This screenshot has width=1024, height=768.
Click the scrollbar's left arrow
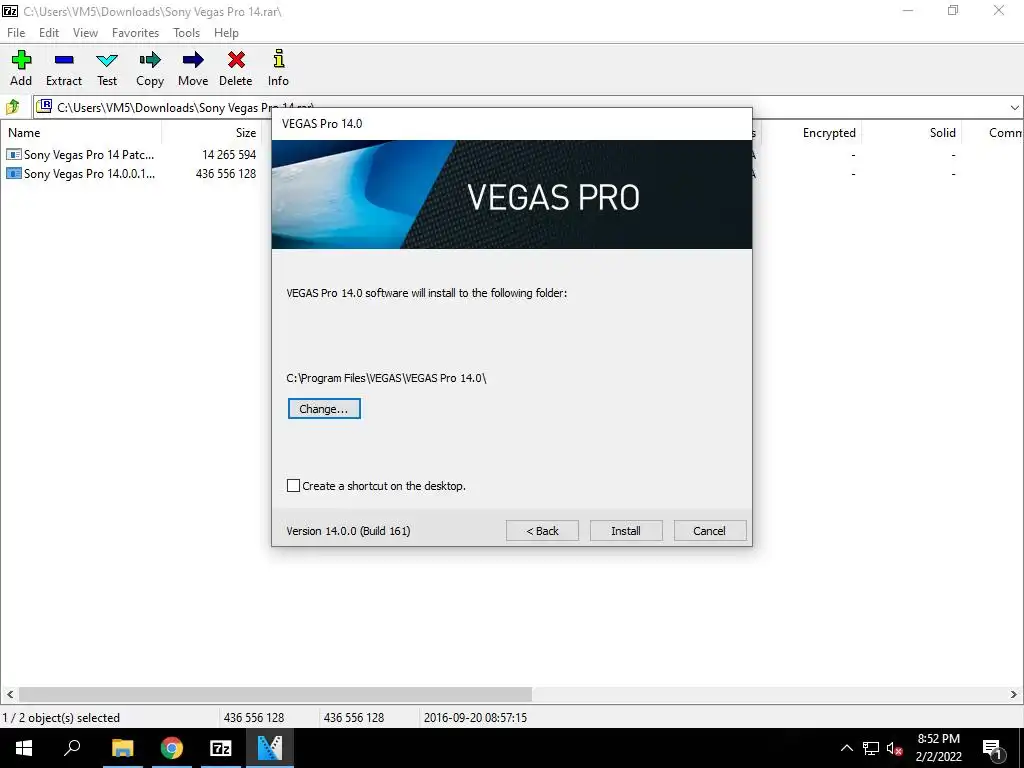tap(10, 694)
